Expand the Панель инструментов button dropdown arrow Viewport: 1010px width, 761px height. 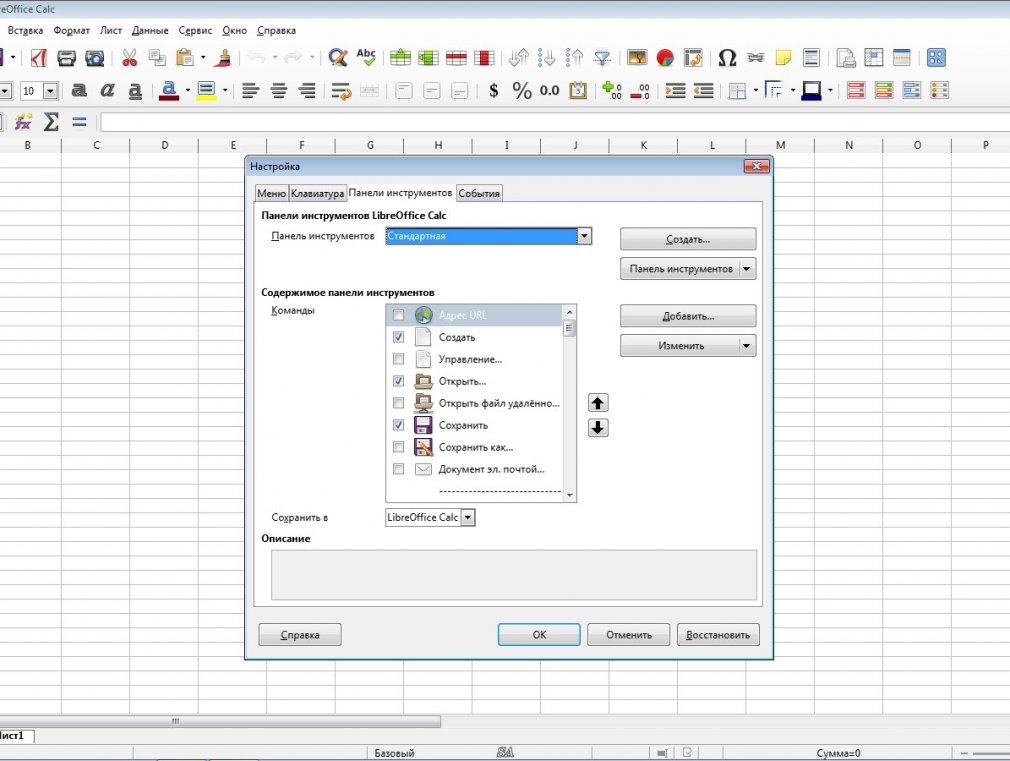click(747, 269)
